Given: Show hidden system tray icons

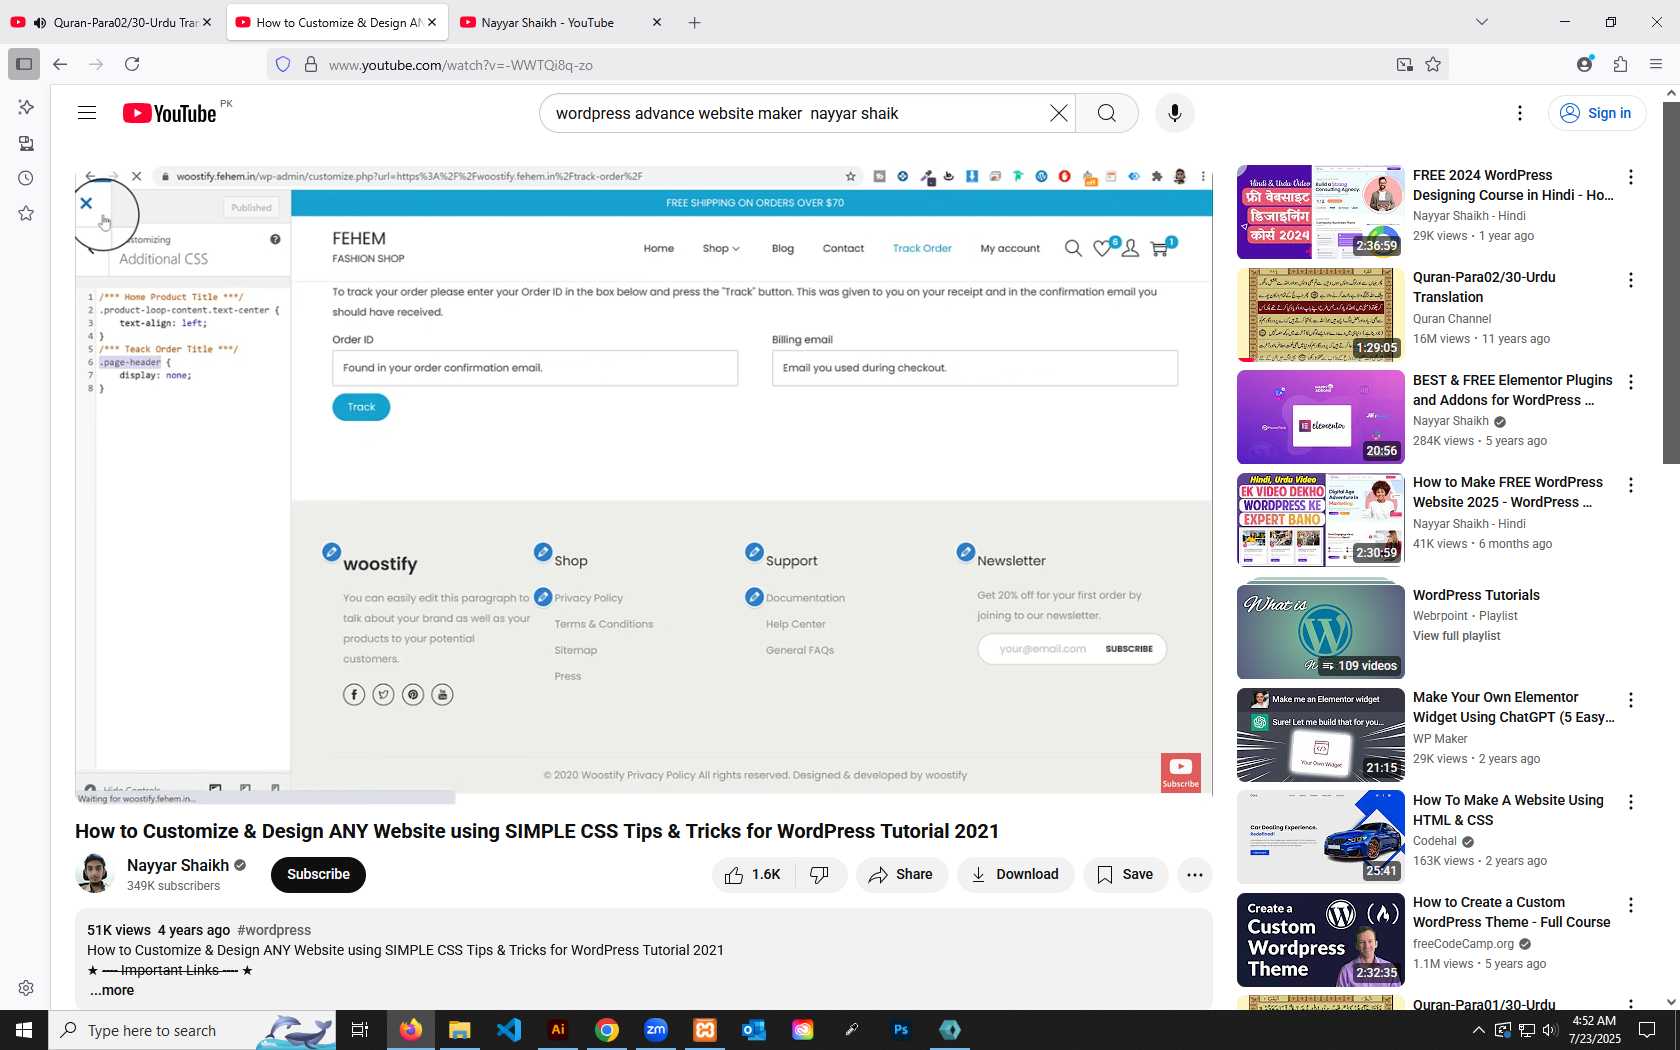Looking at the screenshot, I should pos(1478,1030).
